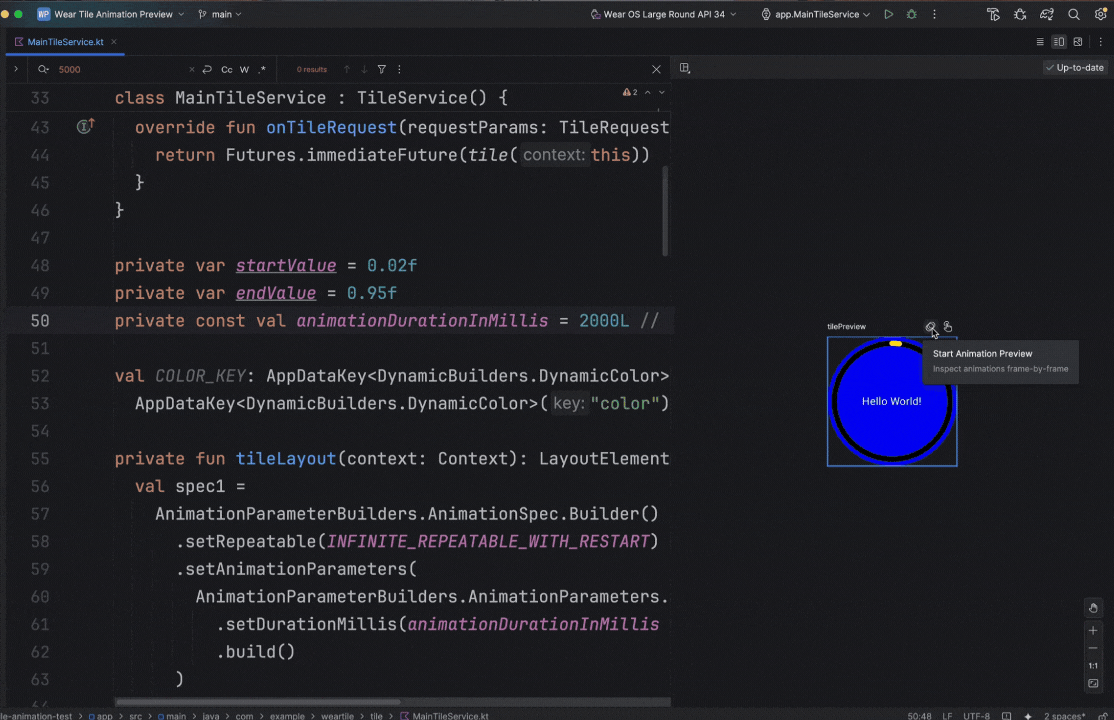Click the horizontal editor scrollbar
This screenshot has width=1114, height=720.
coord(257,702)
